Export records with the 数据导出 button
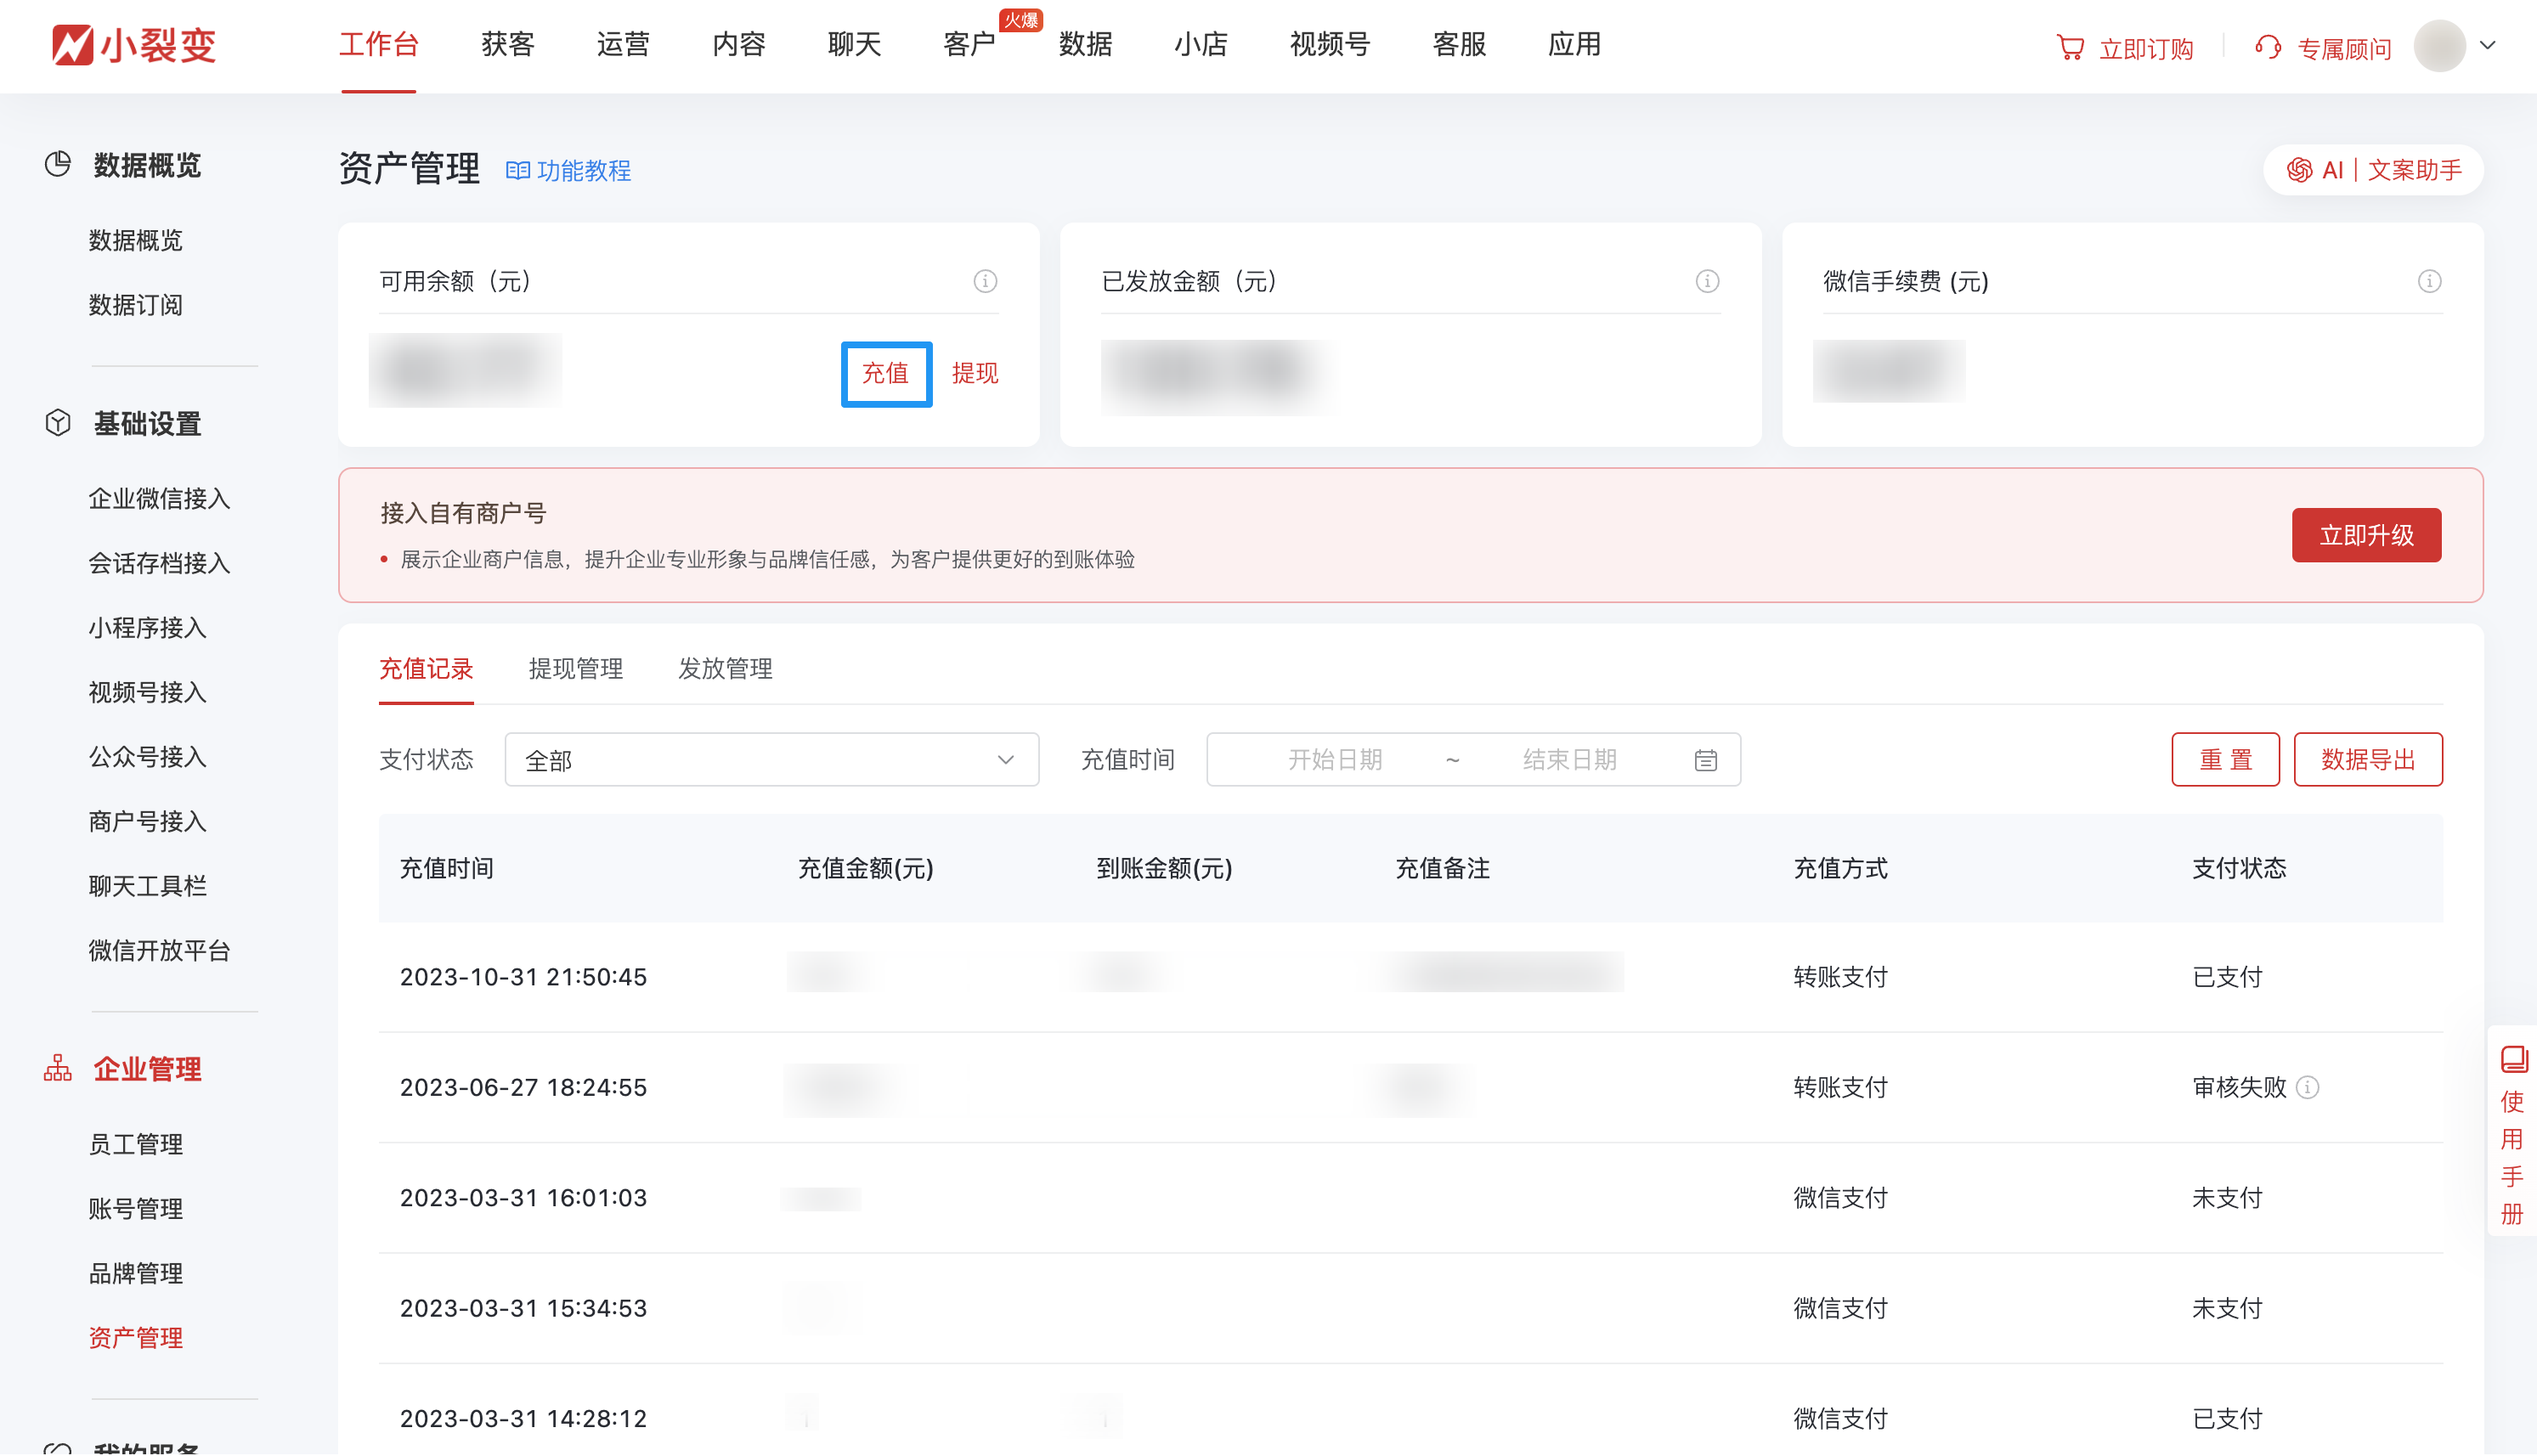Screen dimensions: 2537x1456 click(x=2368, y=759)
